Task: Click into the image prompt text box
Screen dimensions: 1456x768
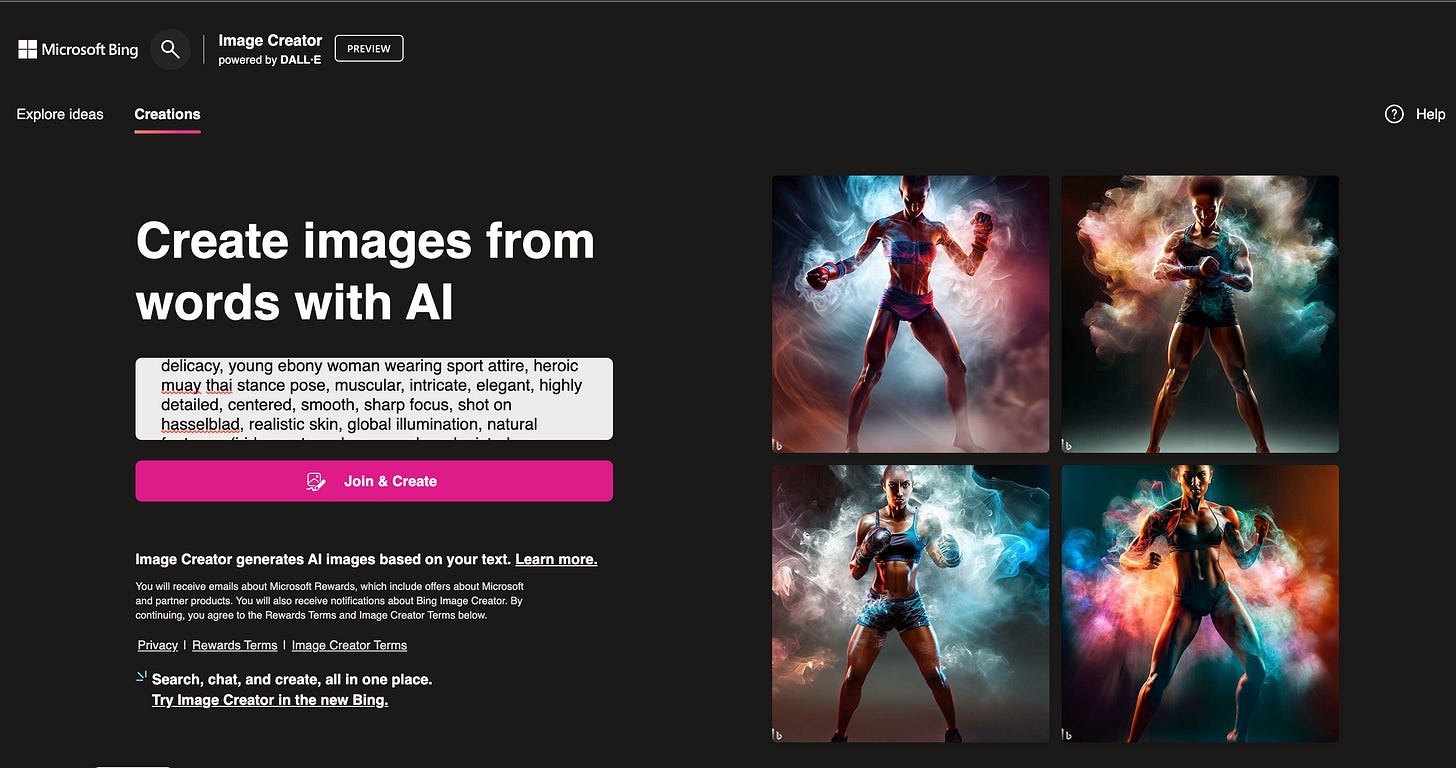Action: (x=374, y=399)
